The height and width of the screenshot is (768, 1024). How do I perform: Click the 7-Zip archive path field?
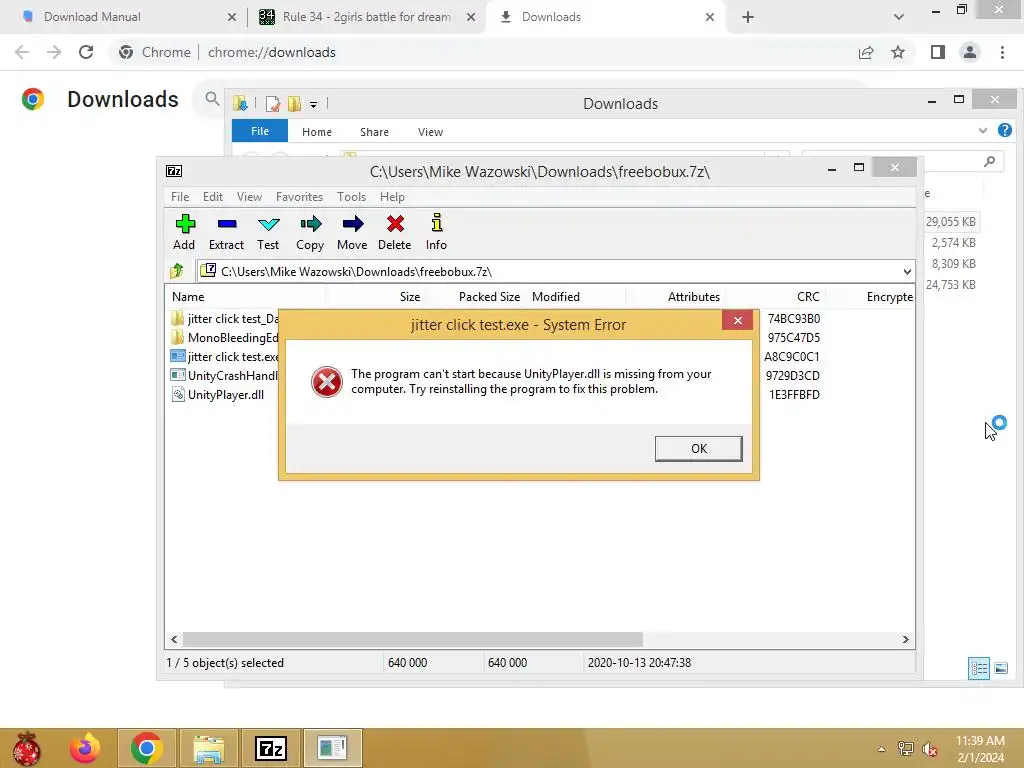pos(549,272)
